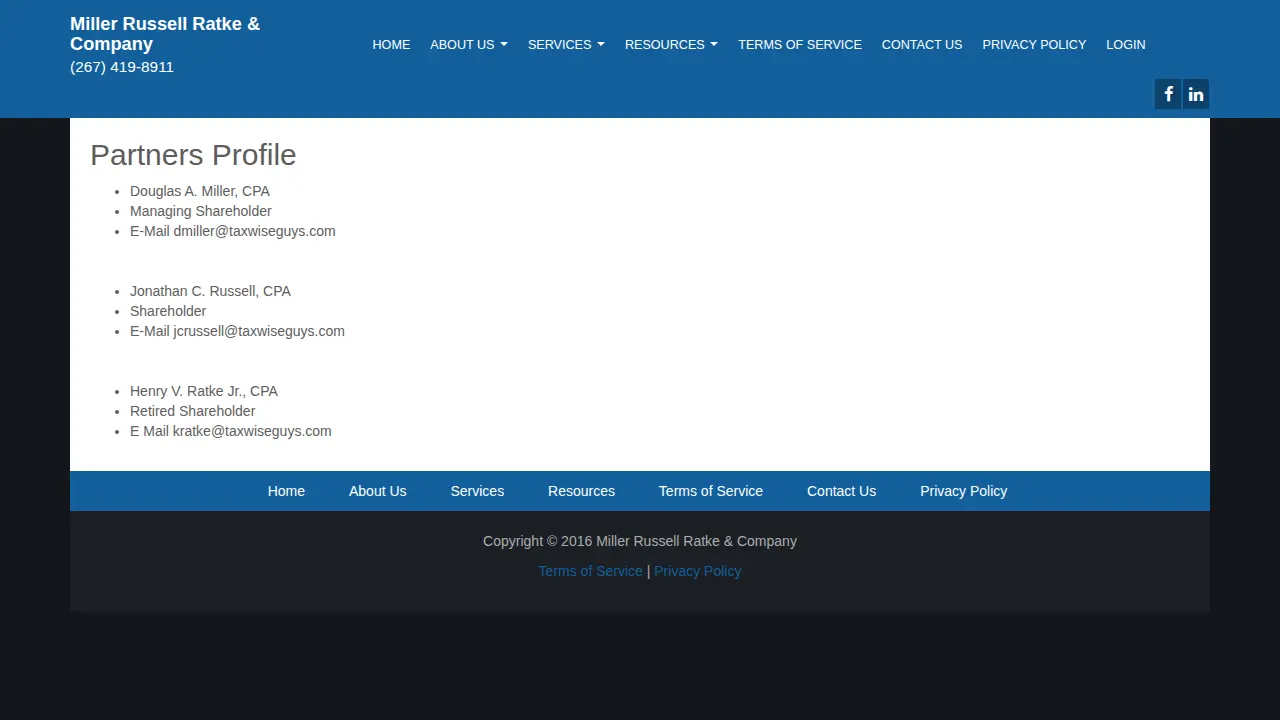Screen dimensions: 1280x720
Task: Click the phone number (267) 419-8911
Action: tap(122, 67)
